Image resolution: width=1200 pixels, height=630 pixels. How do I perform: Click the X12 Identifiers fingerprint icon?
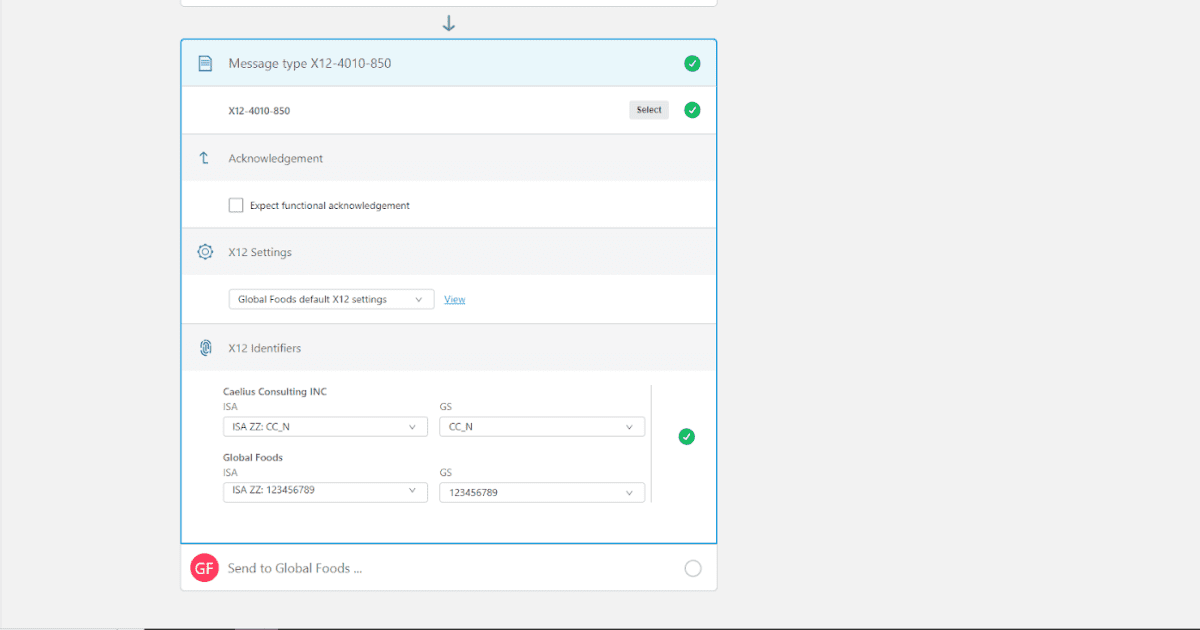tap(205, 348)
